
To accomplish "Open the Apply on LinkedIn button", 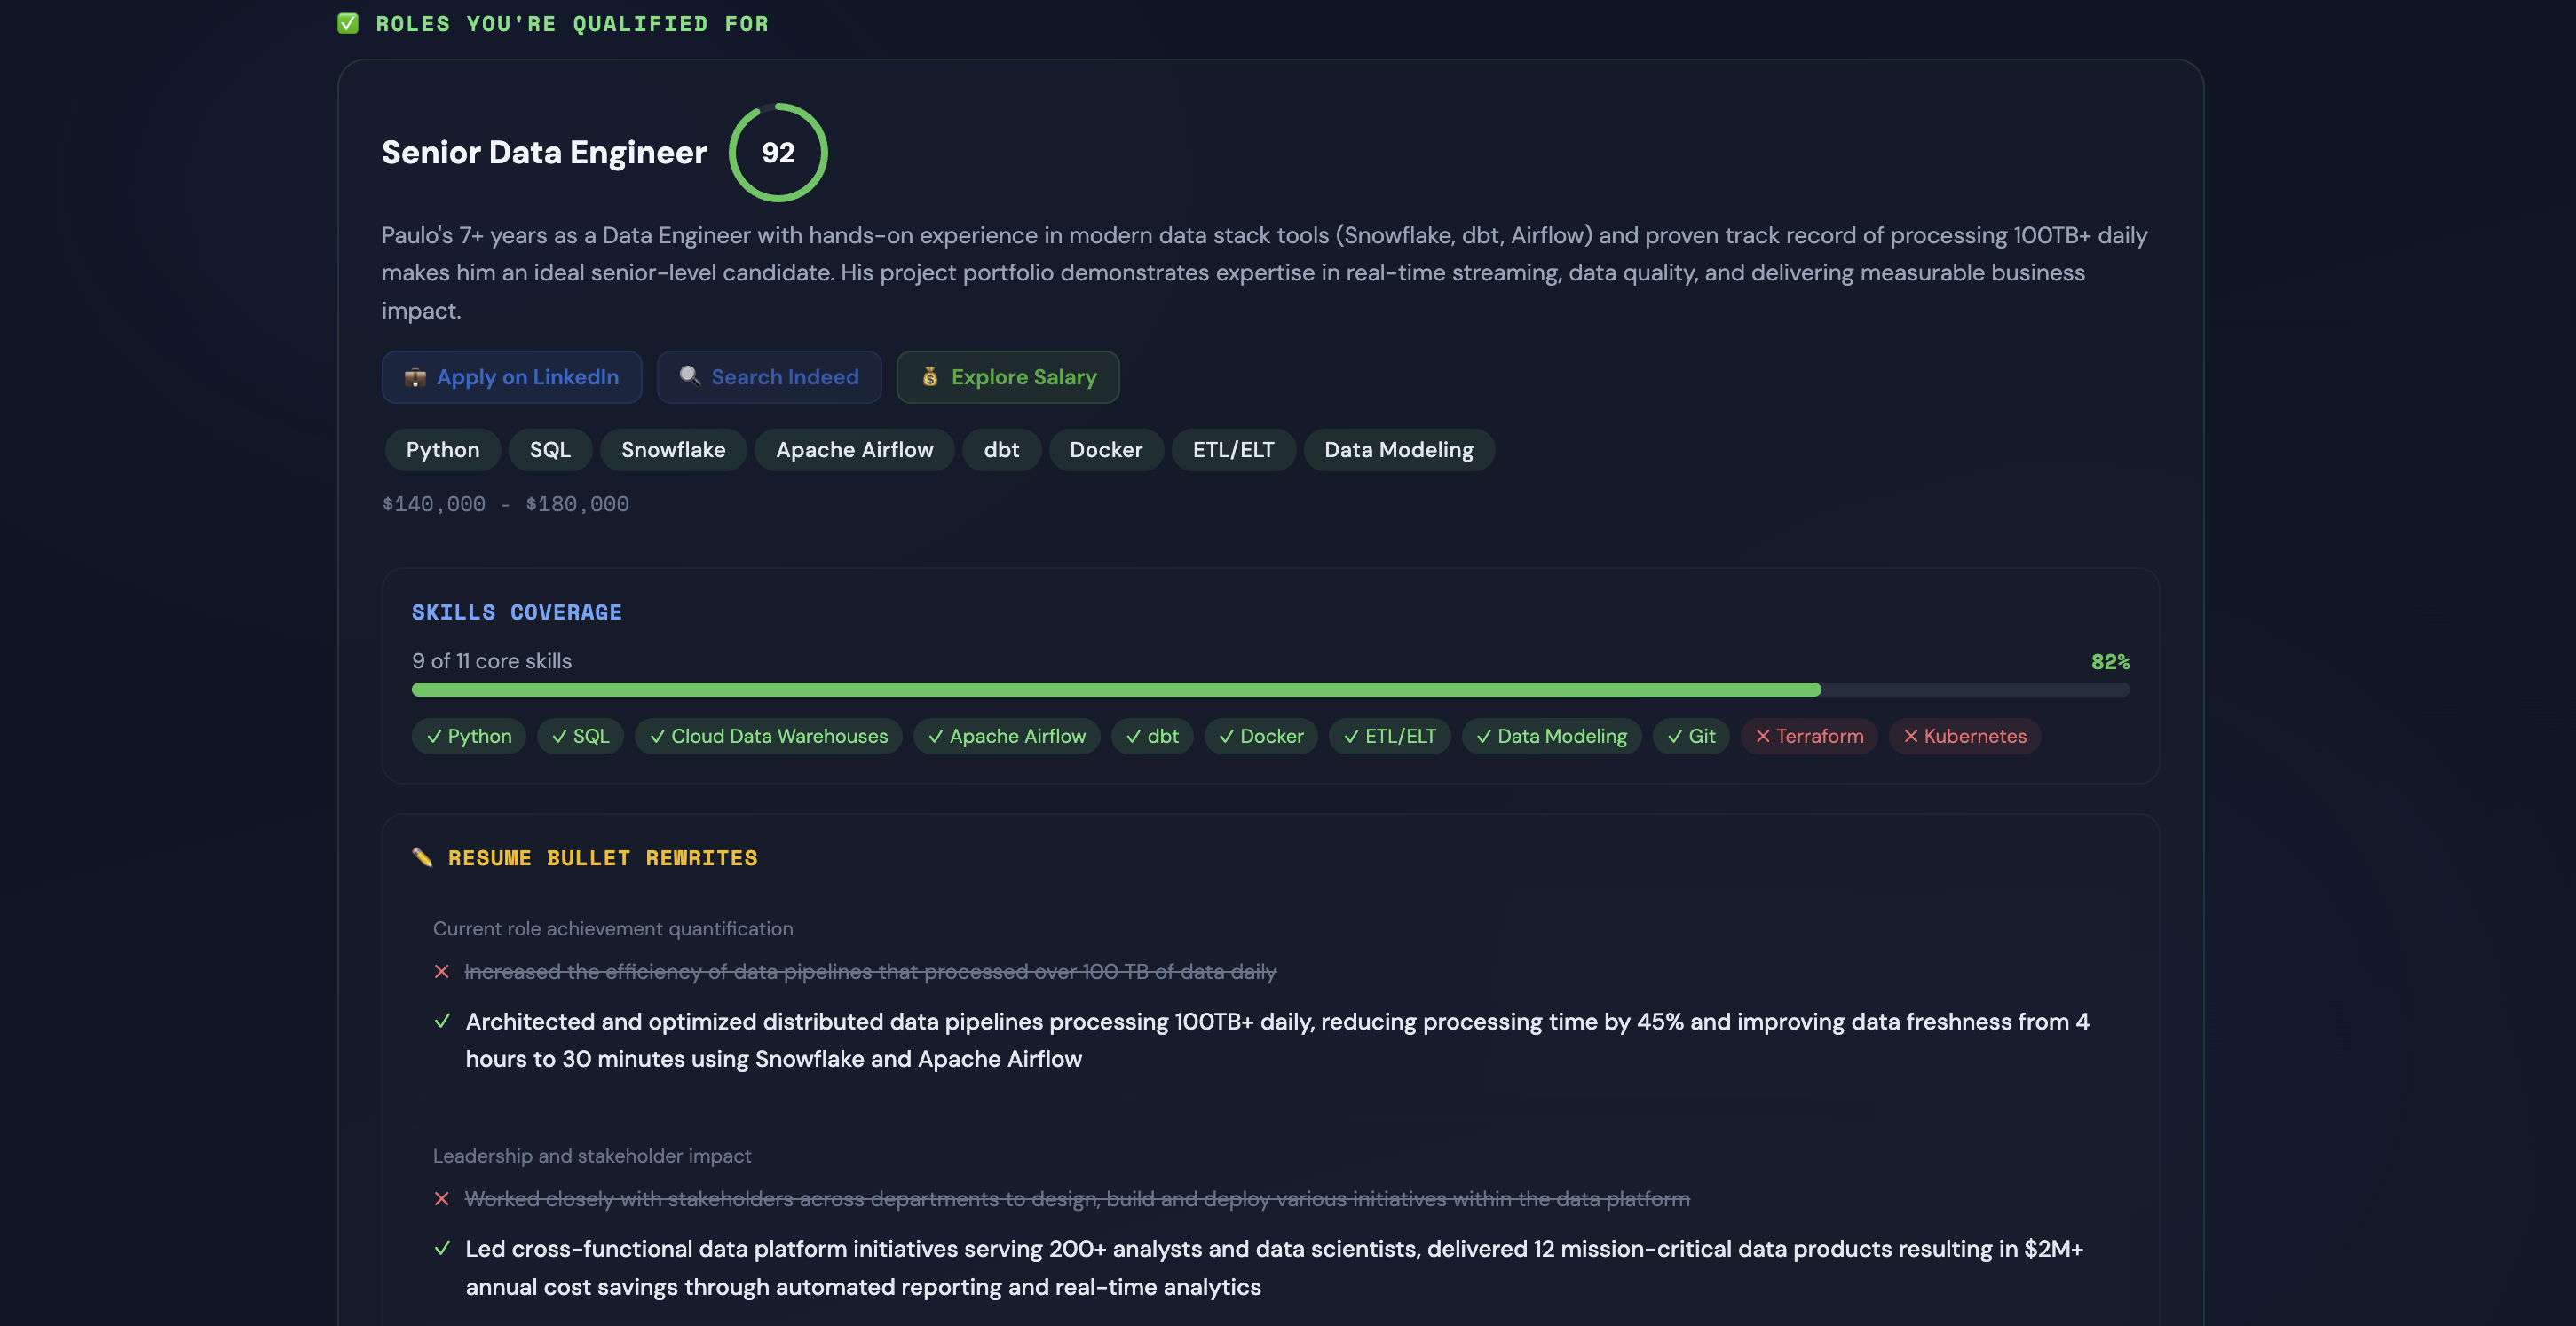I will pyautogui.click(x=527, y=377).
